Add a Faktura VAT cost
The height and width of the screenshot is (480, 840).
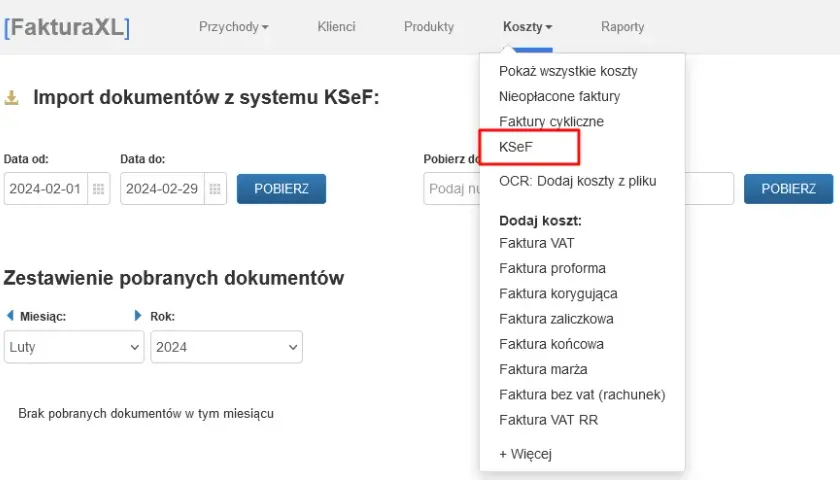[x=536, y=243]
